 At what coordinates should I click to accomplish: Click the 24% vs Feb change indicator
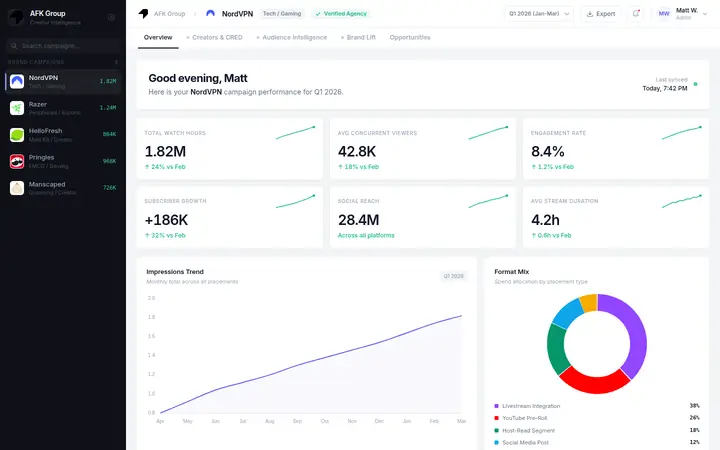click(x=165, y=167)
